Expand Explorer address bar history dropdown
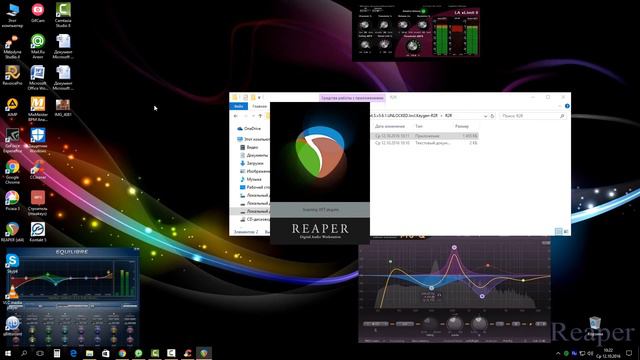 485,116
